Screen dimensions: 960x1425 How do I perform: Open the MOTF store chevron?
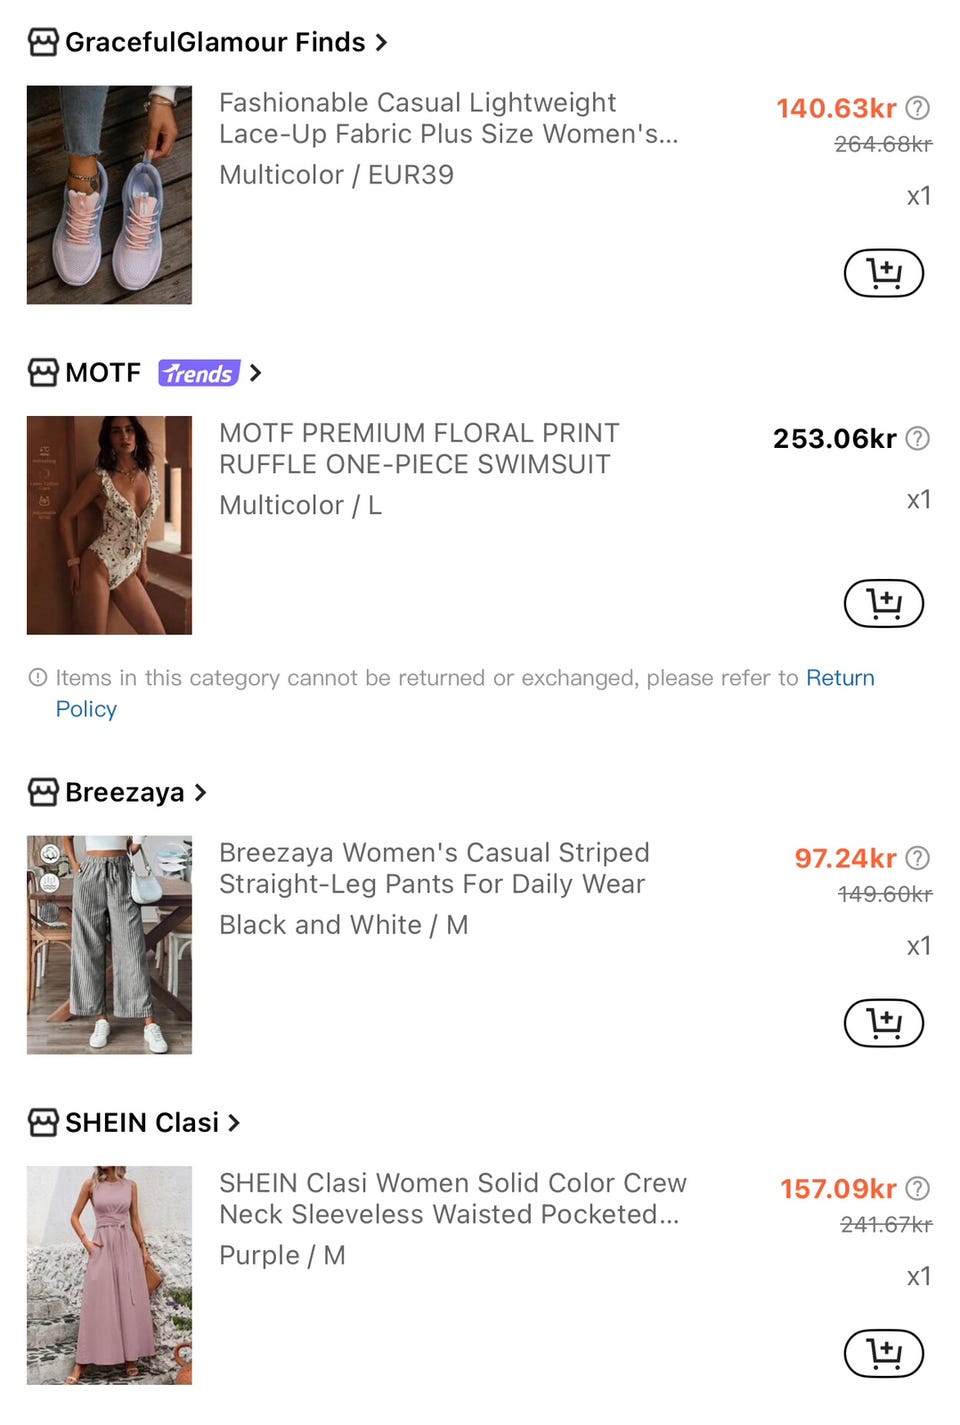click(x=255, y=373)
